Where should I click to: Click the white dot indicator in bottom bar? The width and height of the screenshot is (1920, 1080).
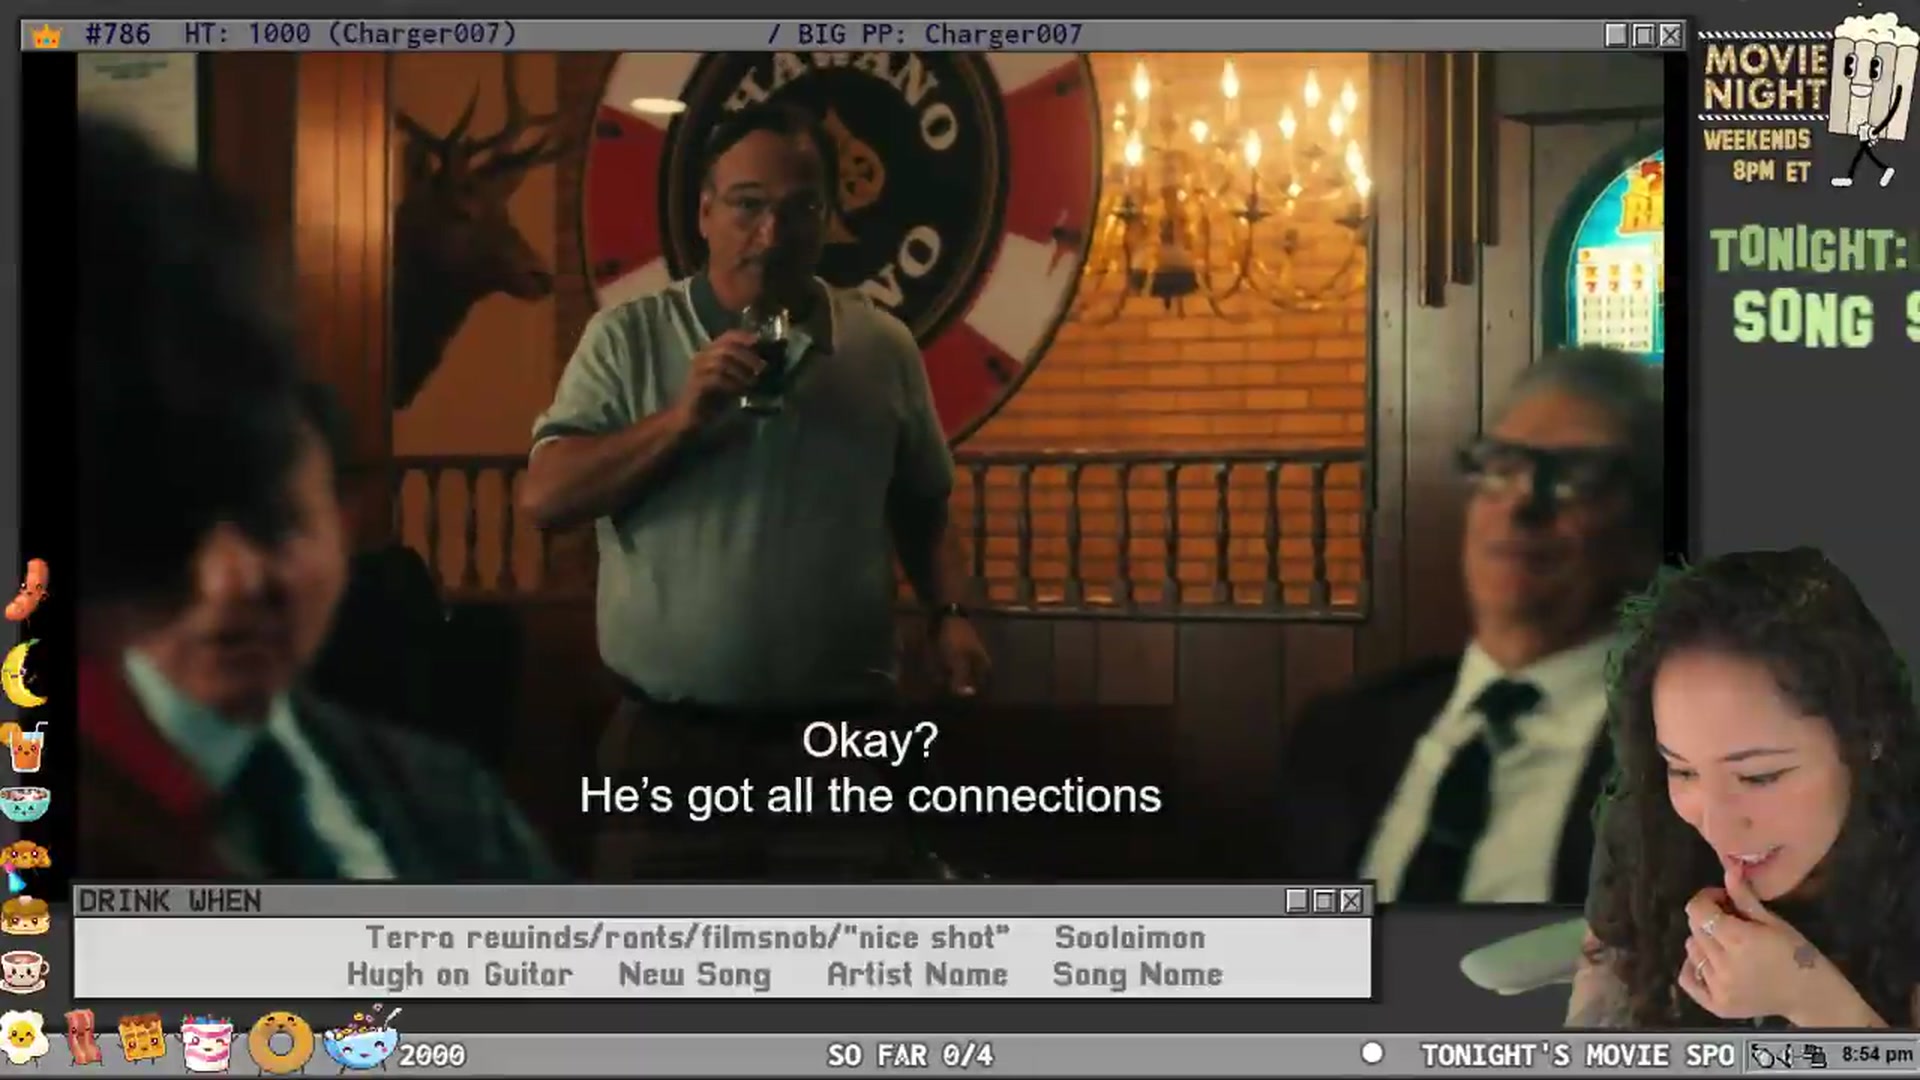1372,1053
